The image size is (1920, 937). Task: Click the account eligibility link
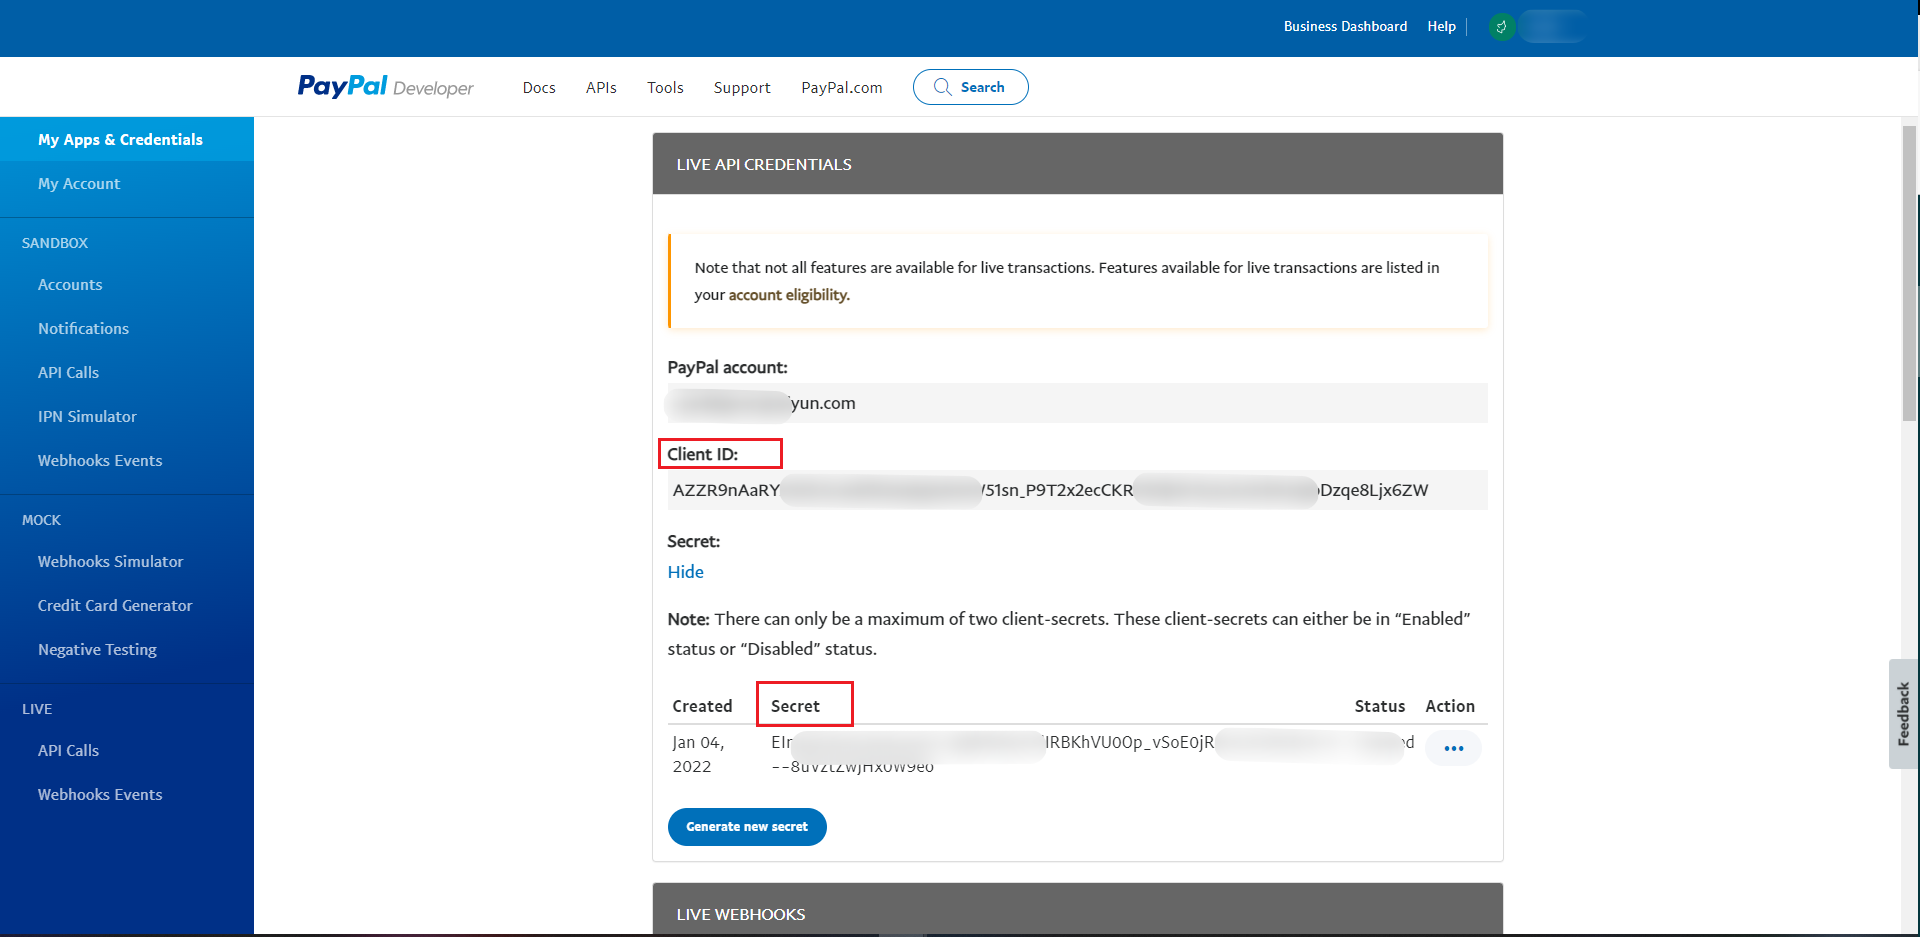tap(789, 295)
